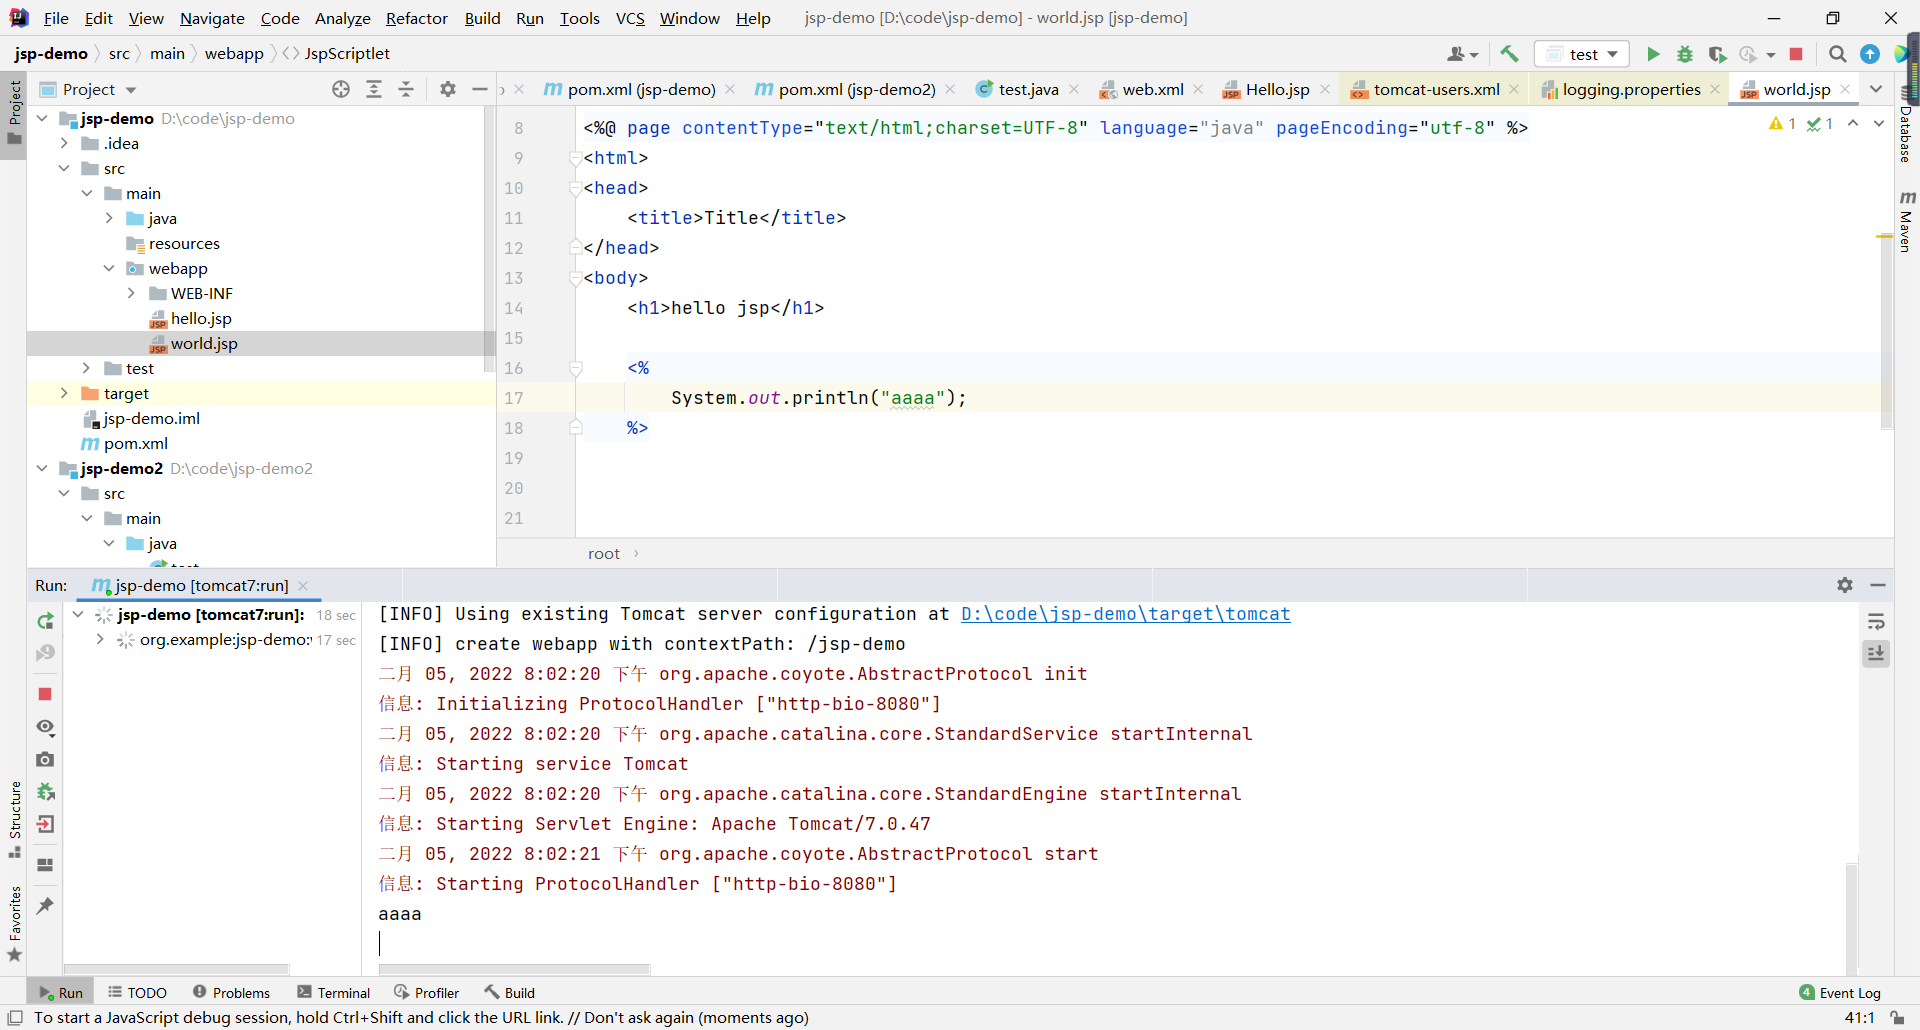Toggle soft-wrap in Run console

pos(1876,621)
